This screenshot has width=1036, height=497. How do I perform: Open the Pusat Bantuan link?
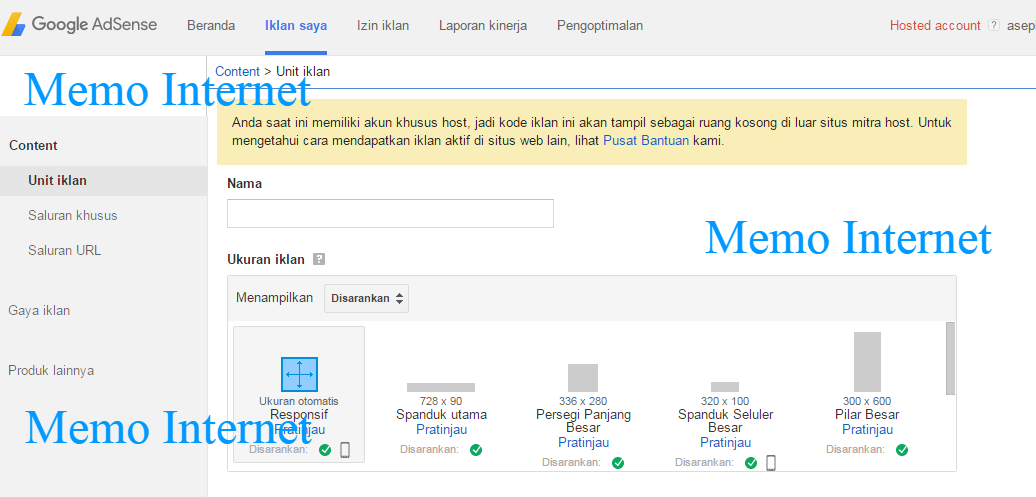(x=646, y=141)
